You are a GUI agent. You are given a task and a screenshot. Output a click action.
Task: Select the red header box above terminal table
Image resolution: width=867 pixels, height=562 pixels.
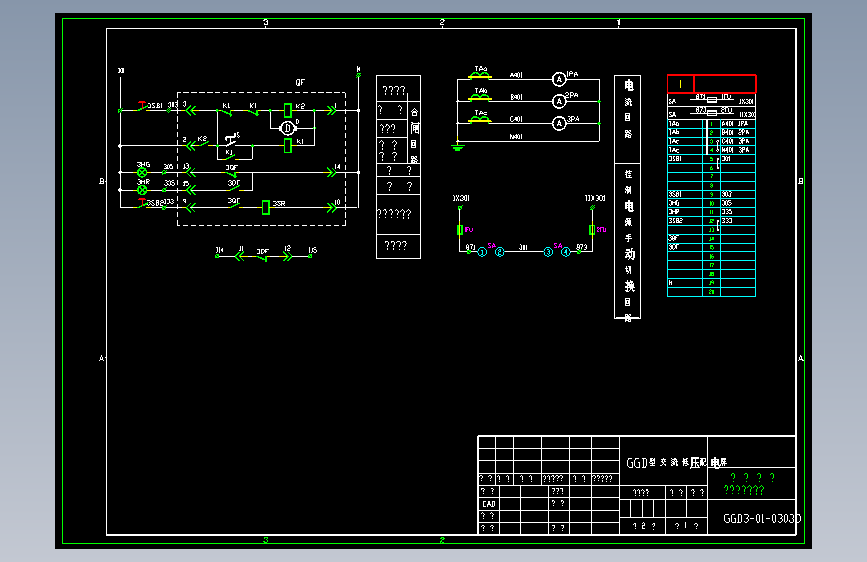(x=712, y=84)
